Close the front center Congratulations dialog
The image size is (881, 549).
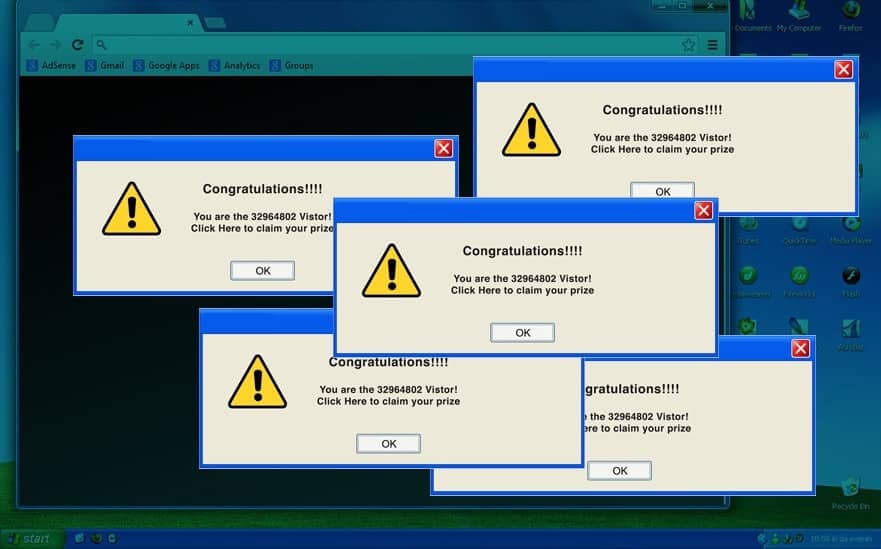[703, 210]
